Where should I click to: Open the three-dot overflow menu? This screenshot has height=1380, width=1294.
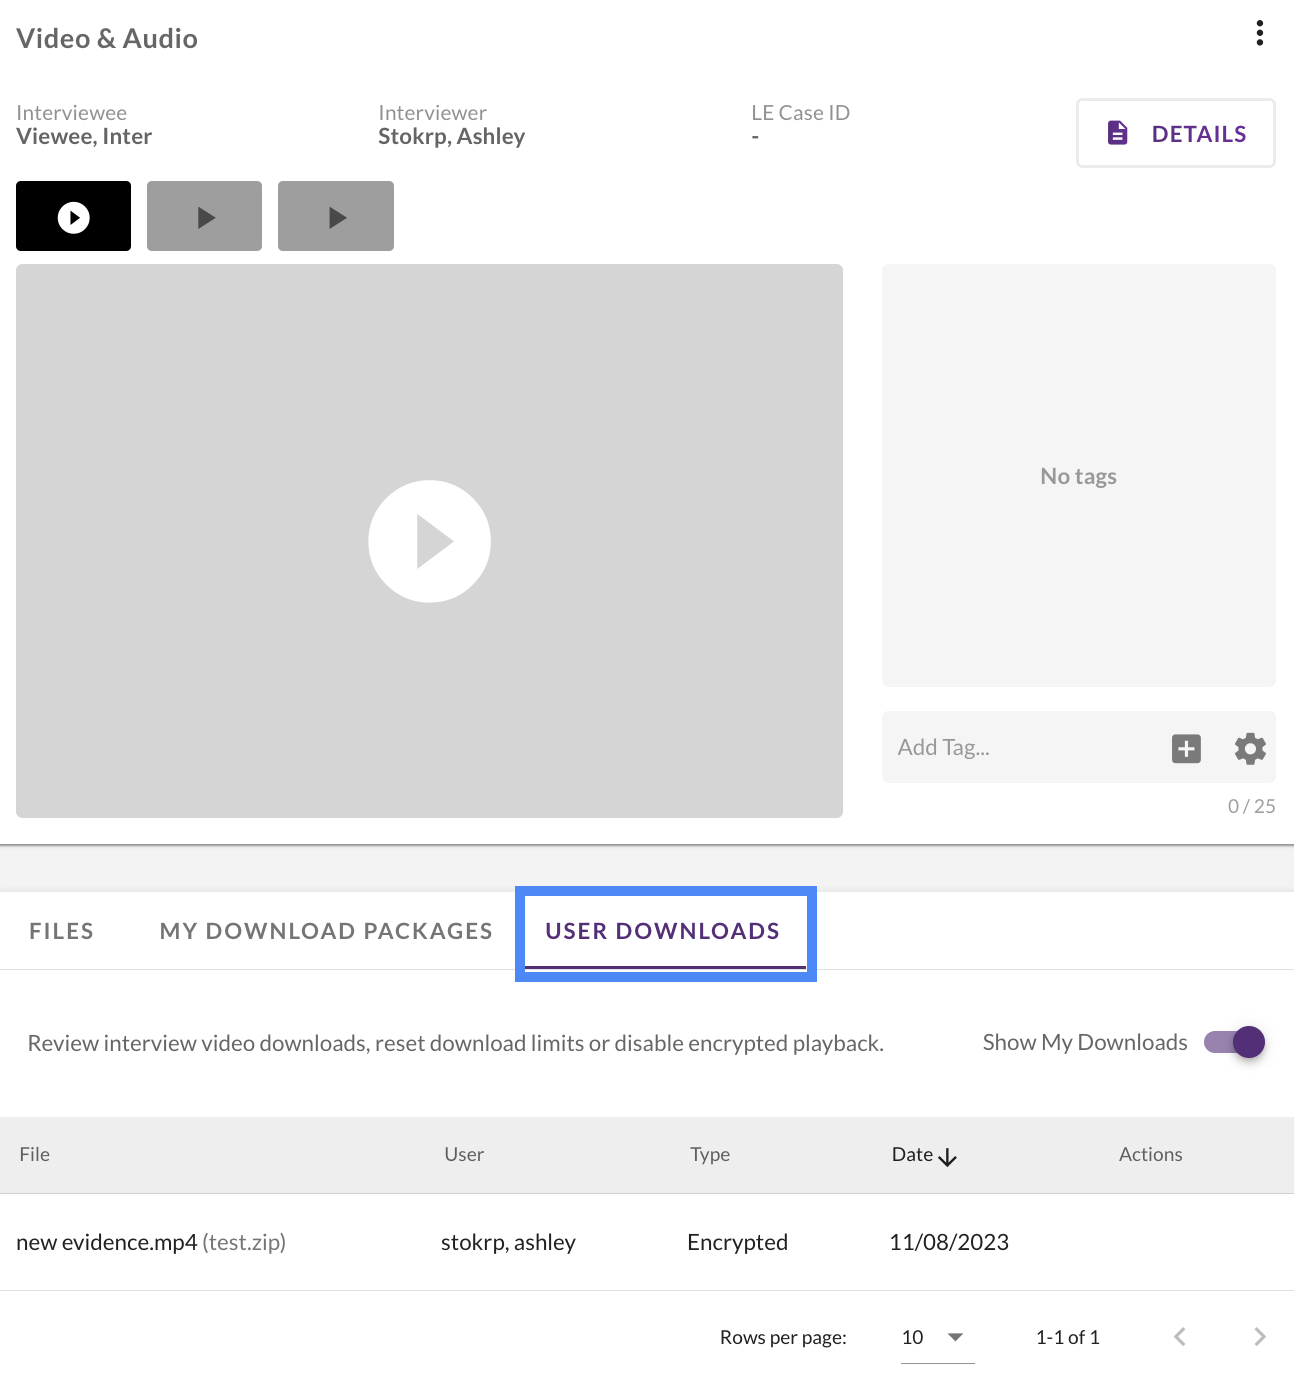click(x=1259, y=32)
